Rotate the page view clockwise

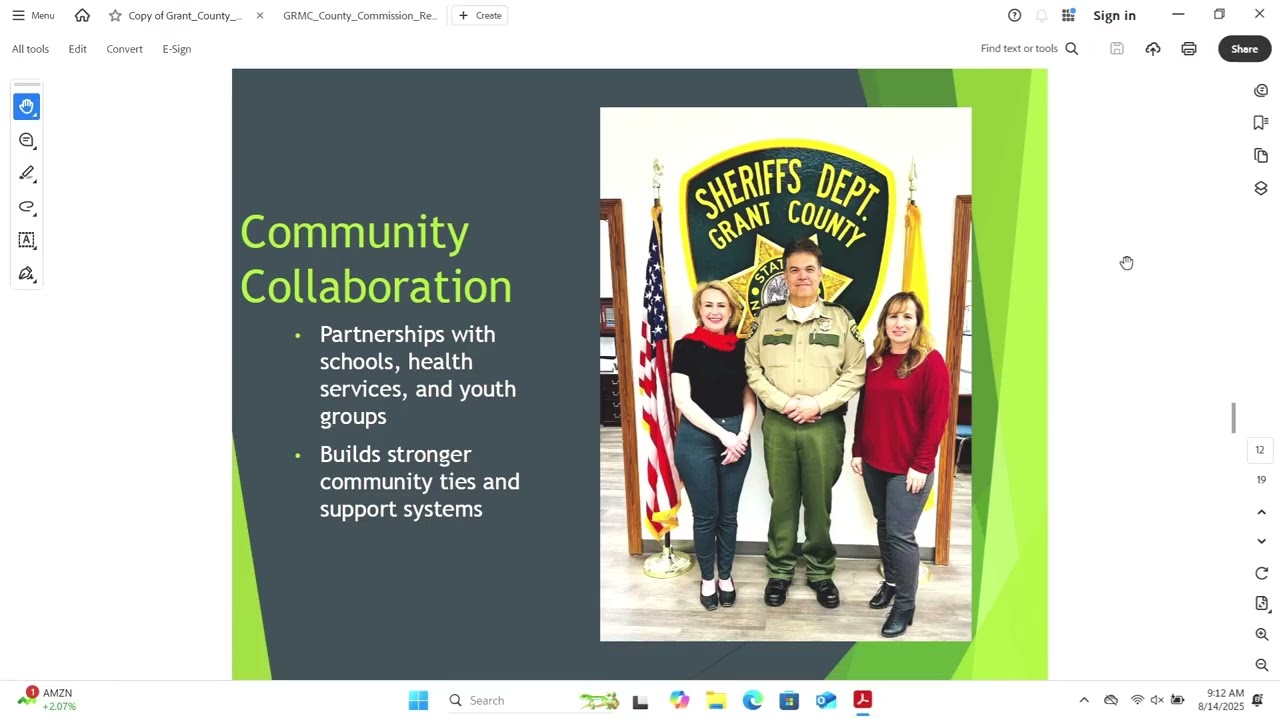coord(1261,573)
